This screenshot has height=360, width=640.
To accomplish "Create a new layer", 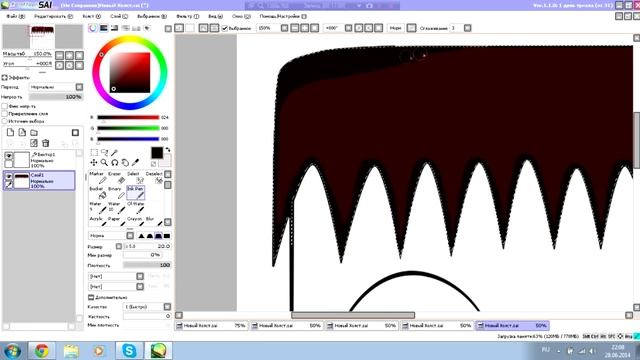I will click(x=10, y=133).
